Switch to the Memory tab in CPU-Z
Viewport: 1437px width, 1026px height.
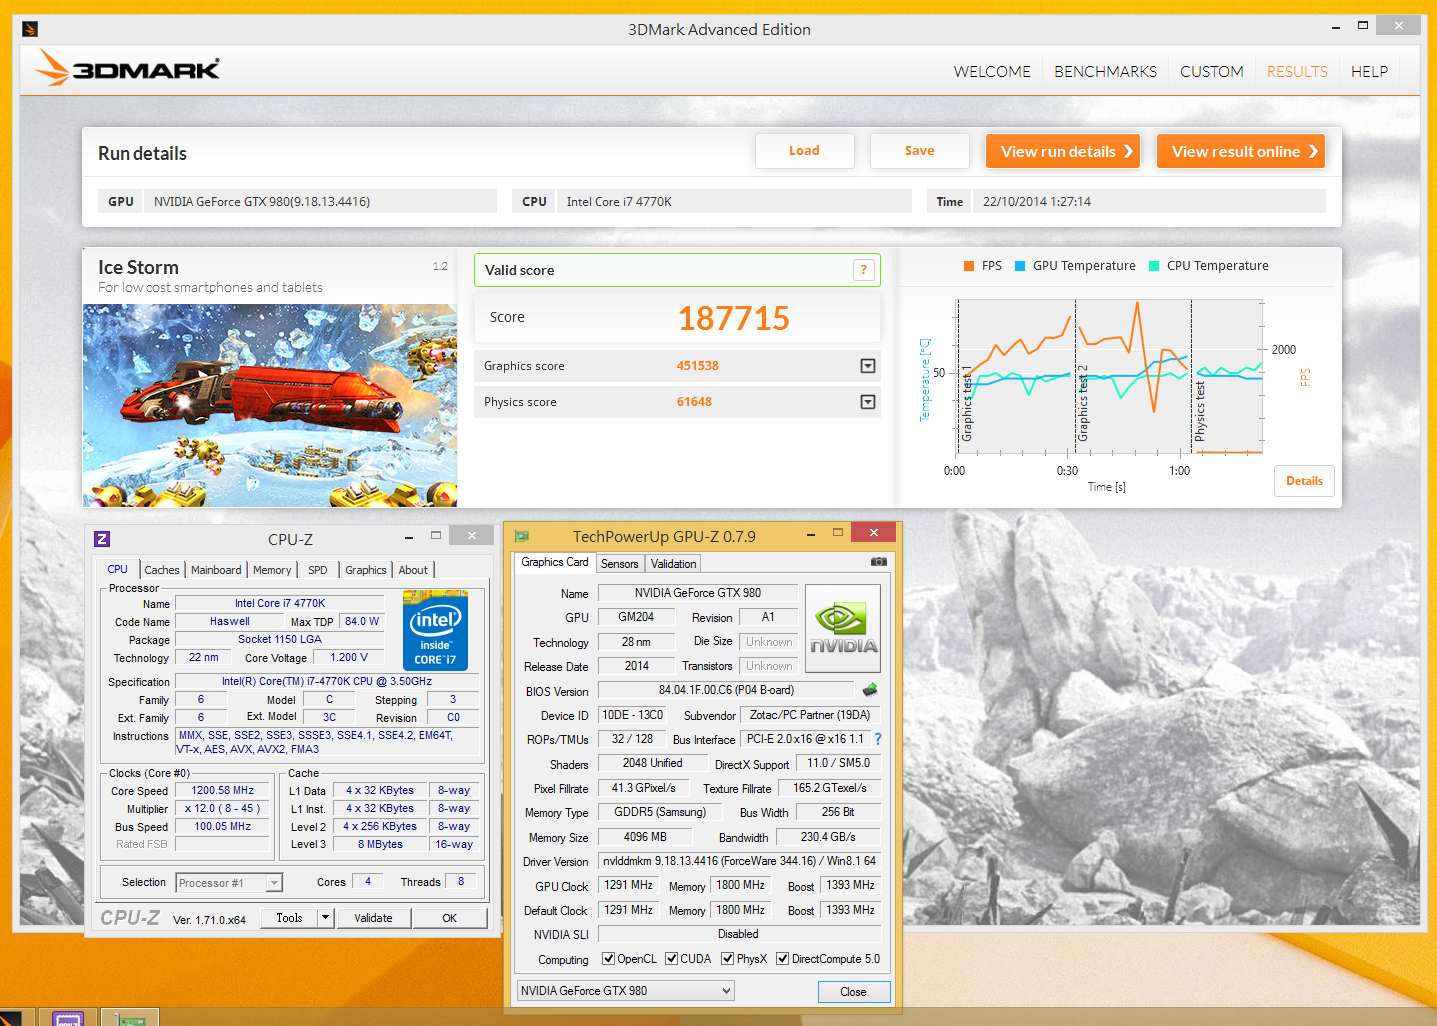pyautogui.click(x=272, y=570)
